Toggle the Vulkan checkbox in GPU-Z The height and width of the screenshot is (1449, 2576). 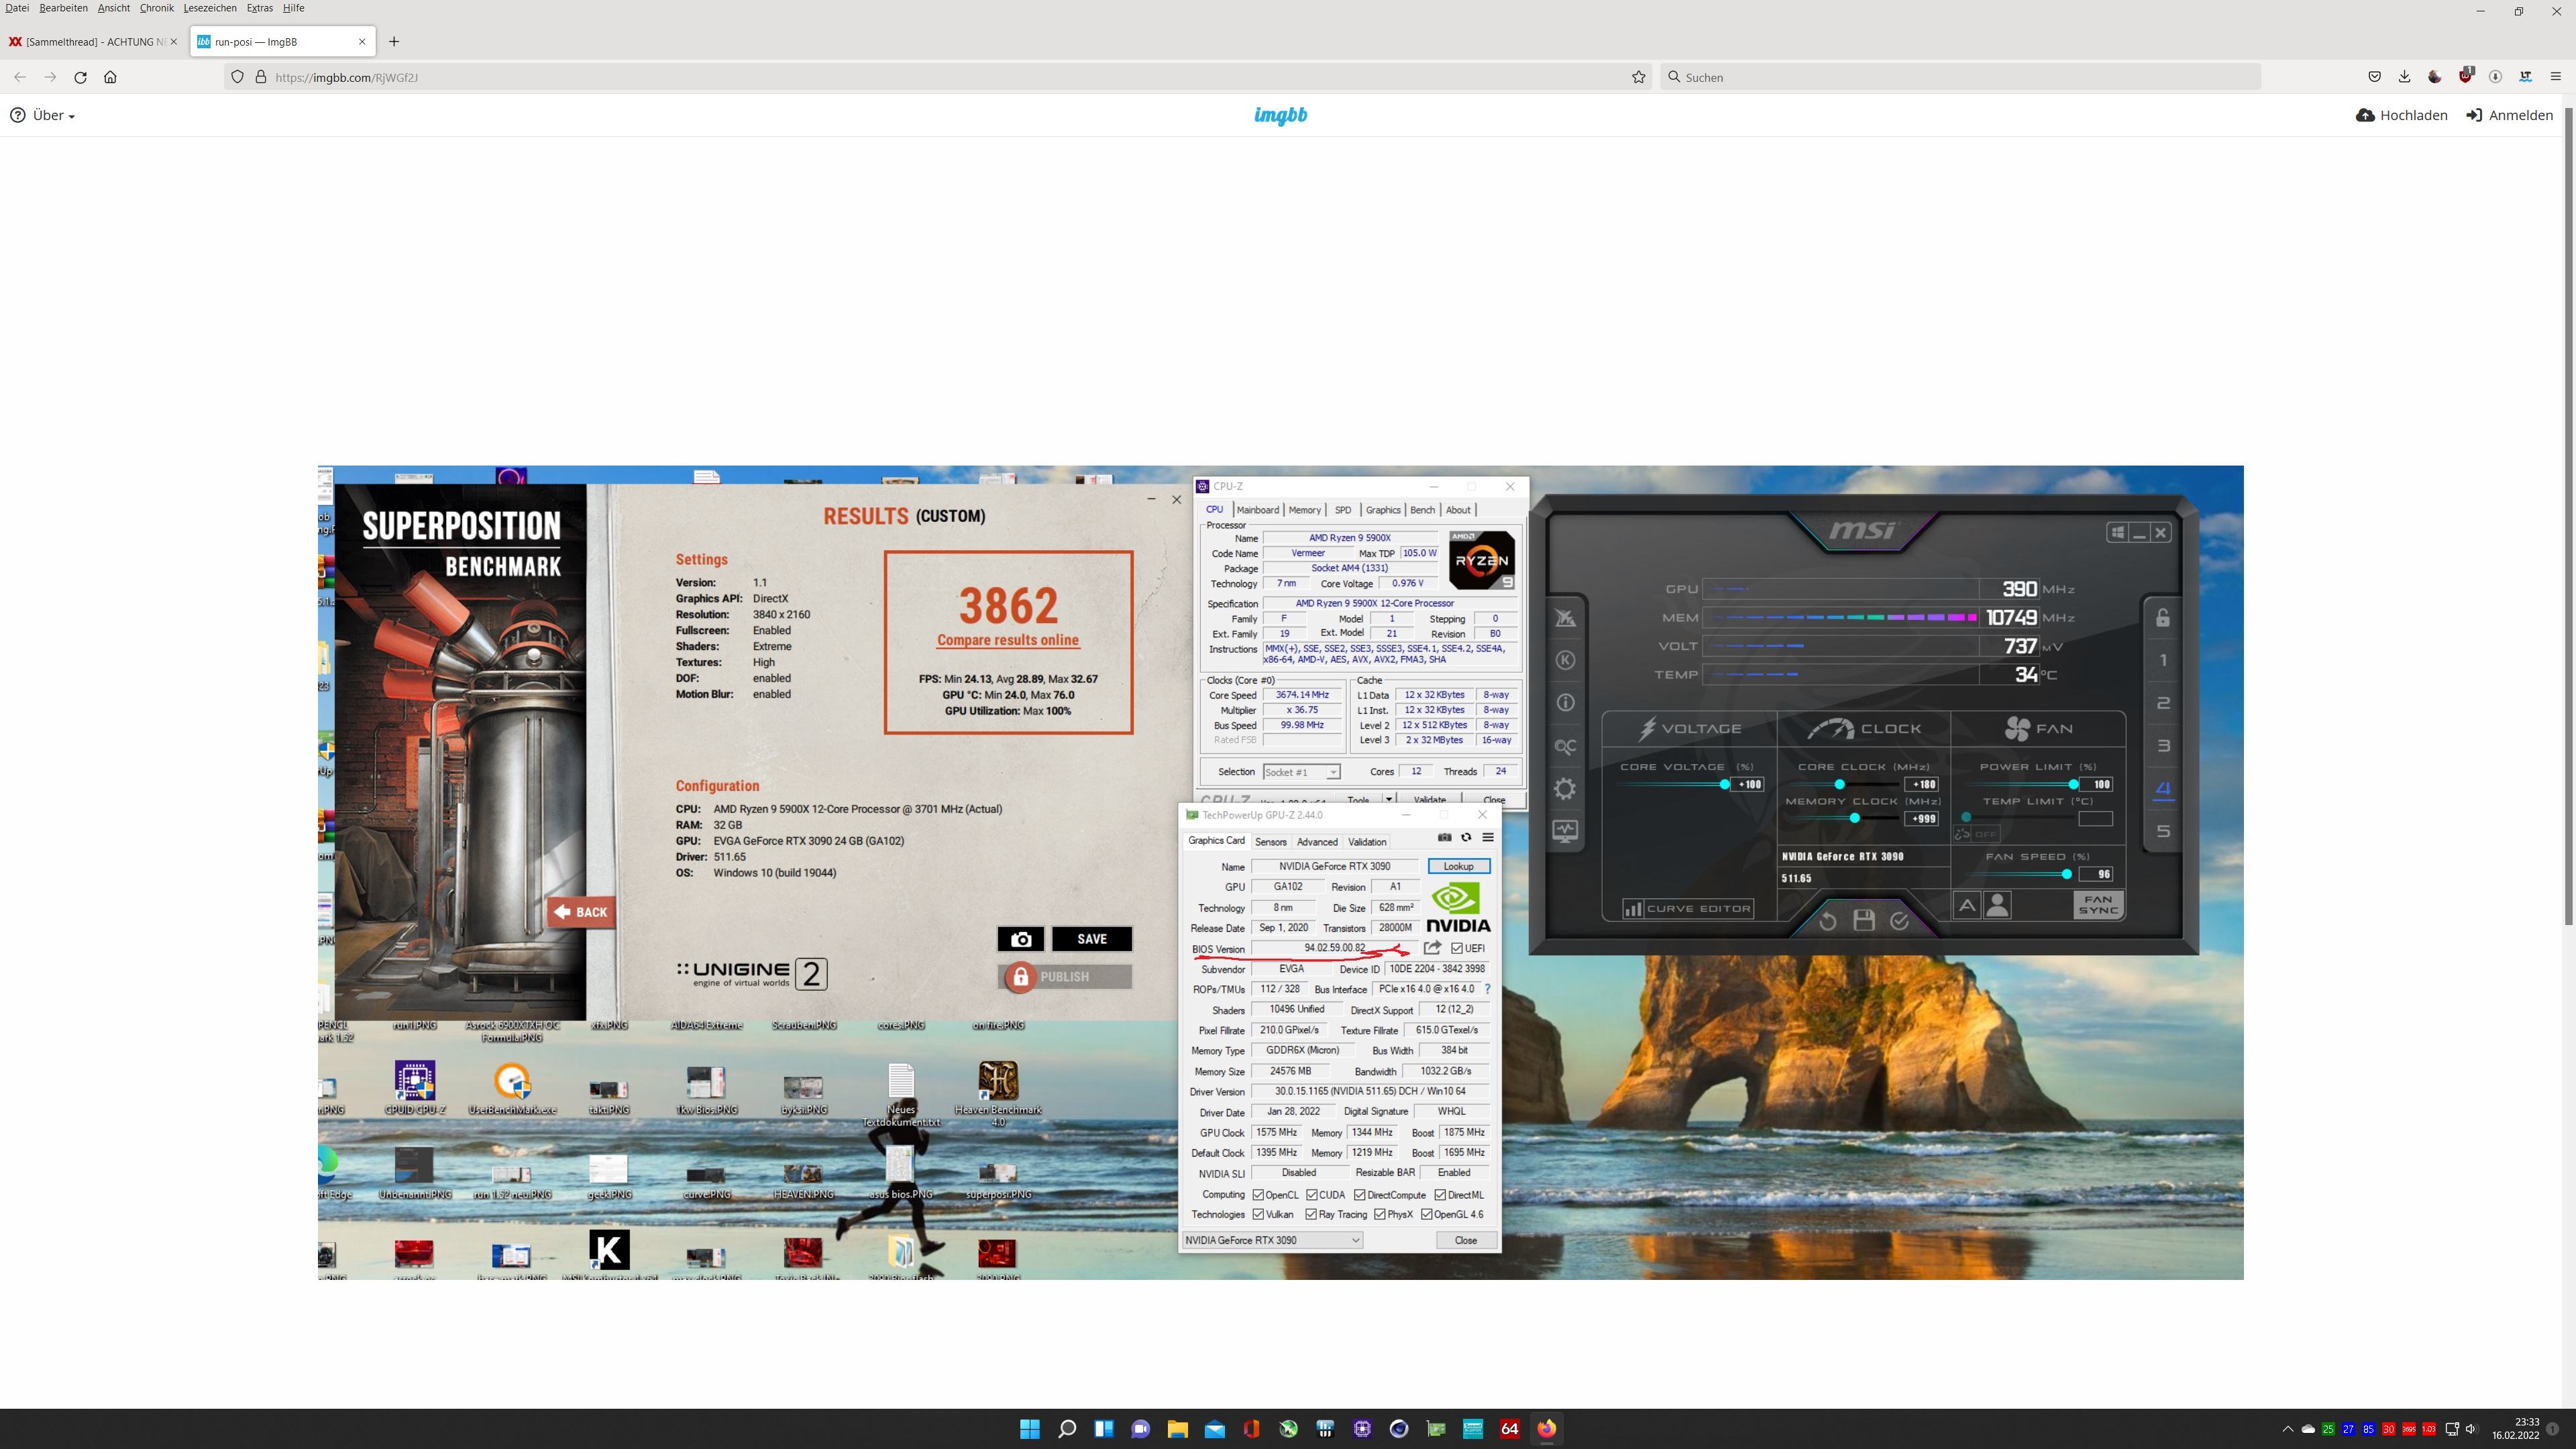[1258, 1214]
